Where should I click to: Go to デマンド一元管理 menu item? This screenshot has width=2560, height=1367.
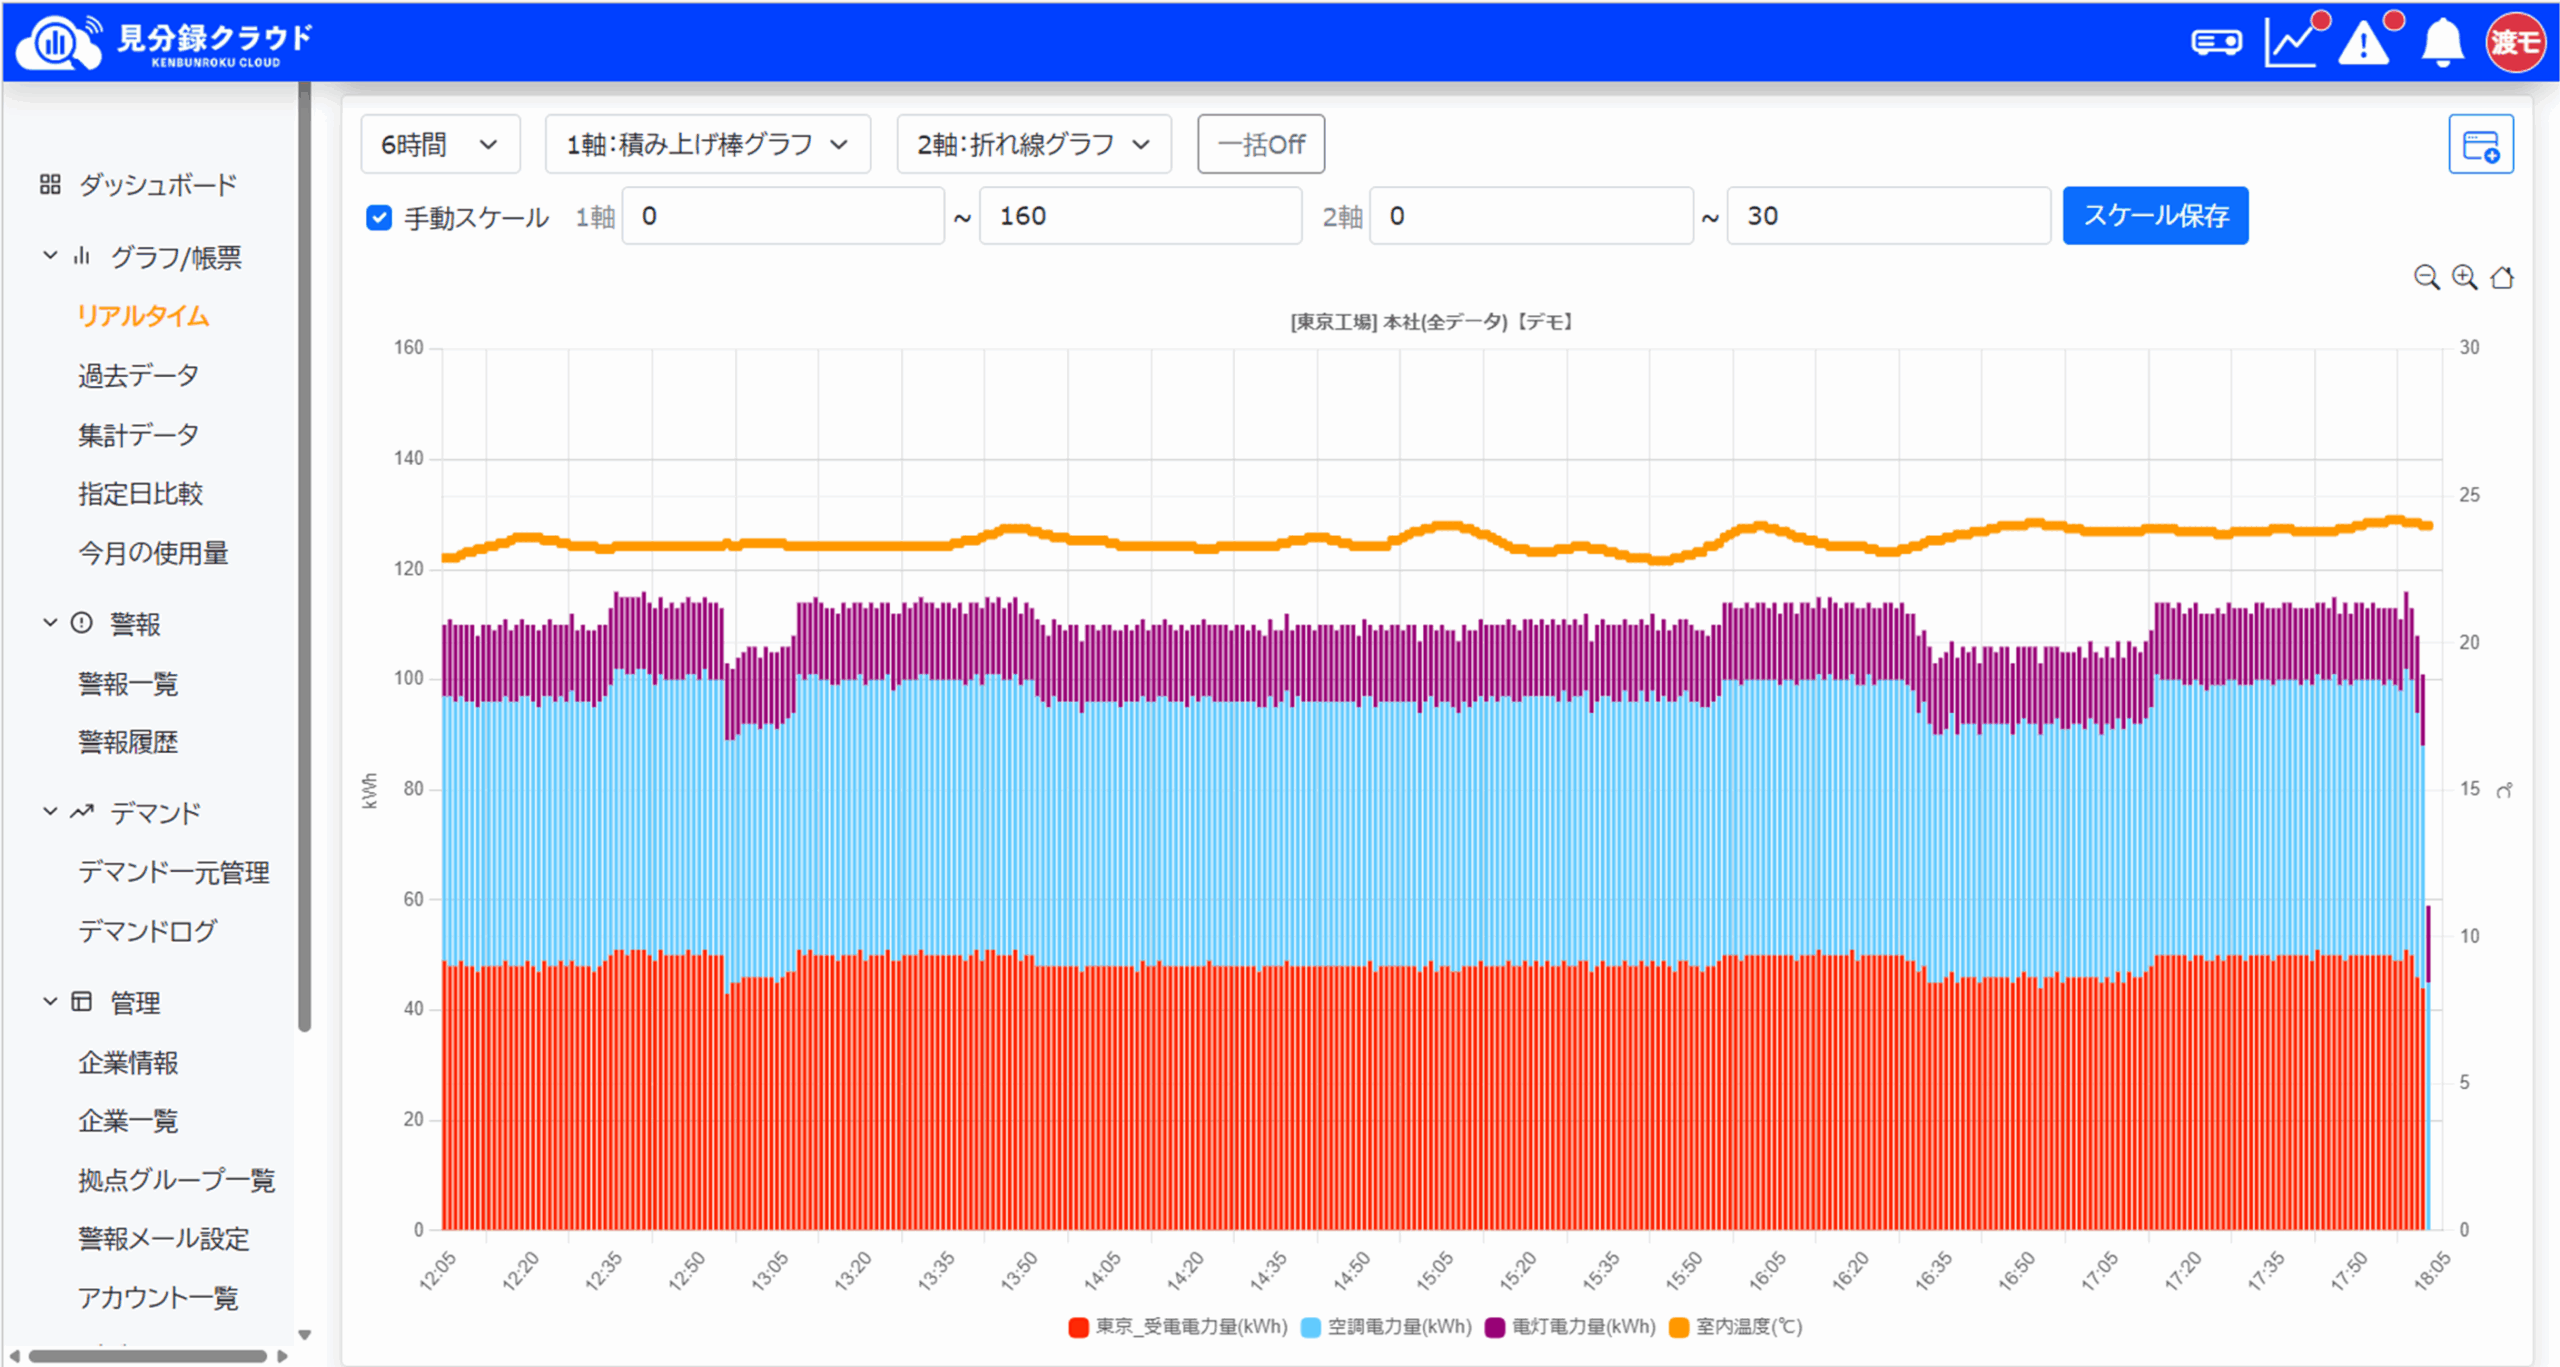(x=173, y=872)
